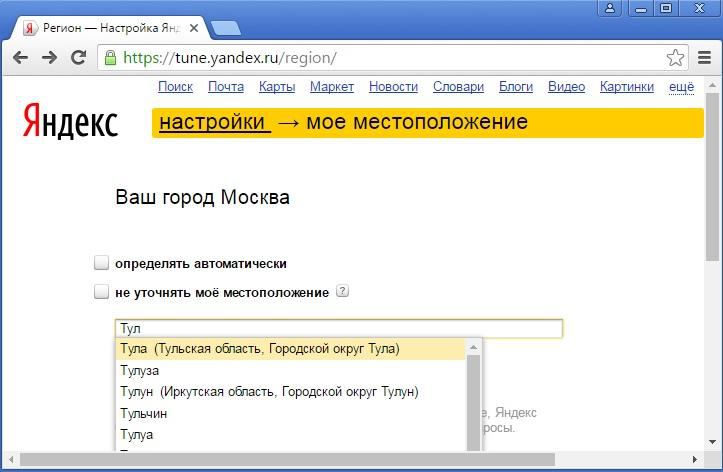Click the page vertical scrollbar up arrow

point(712,85)
